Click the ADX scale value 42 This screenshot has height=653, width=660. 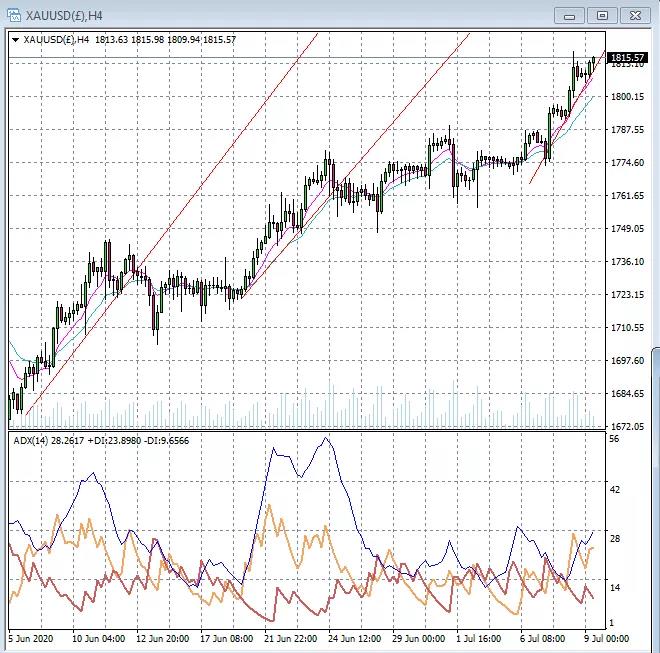[615, 490]
